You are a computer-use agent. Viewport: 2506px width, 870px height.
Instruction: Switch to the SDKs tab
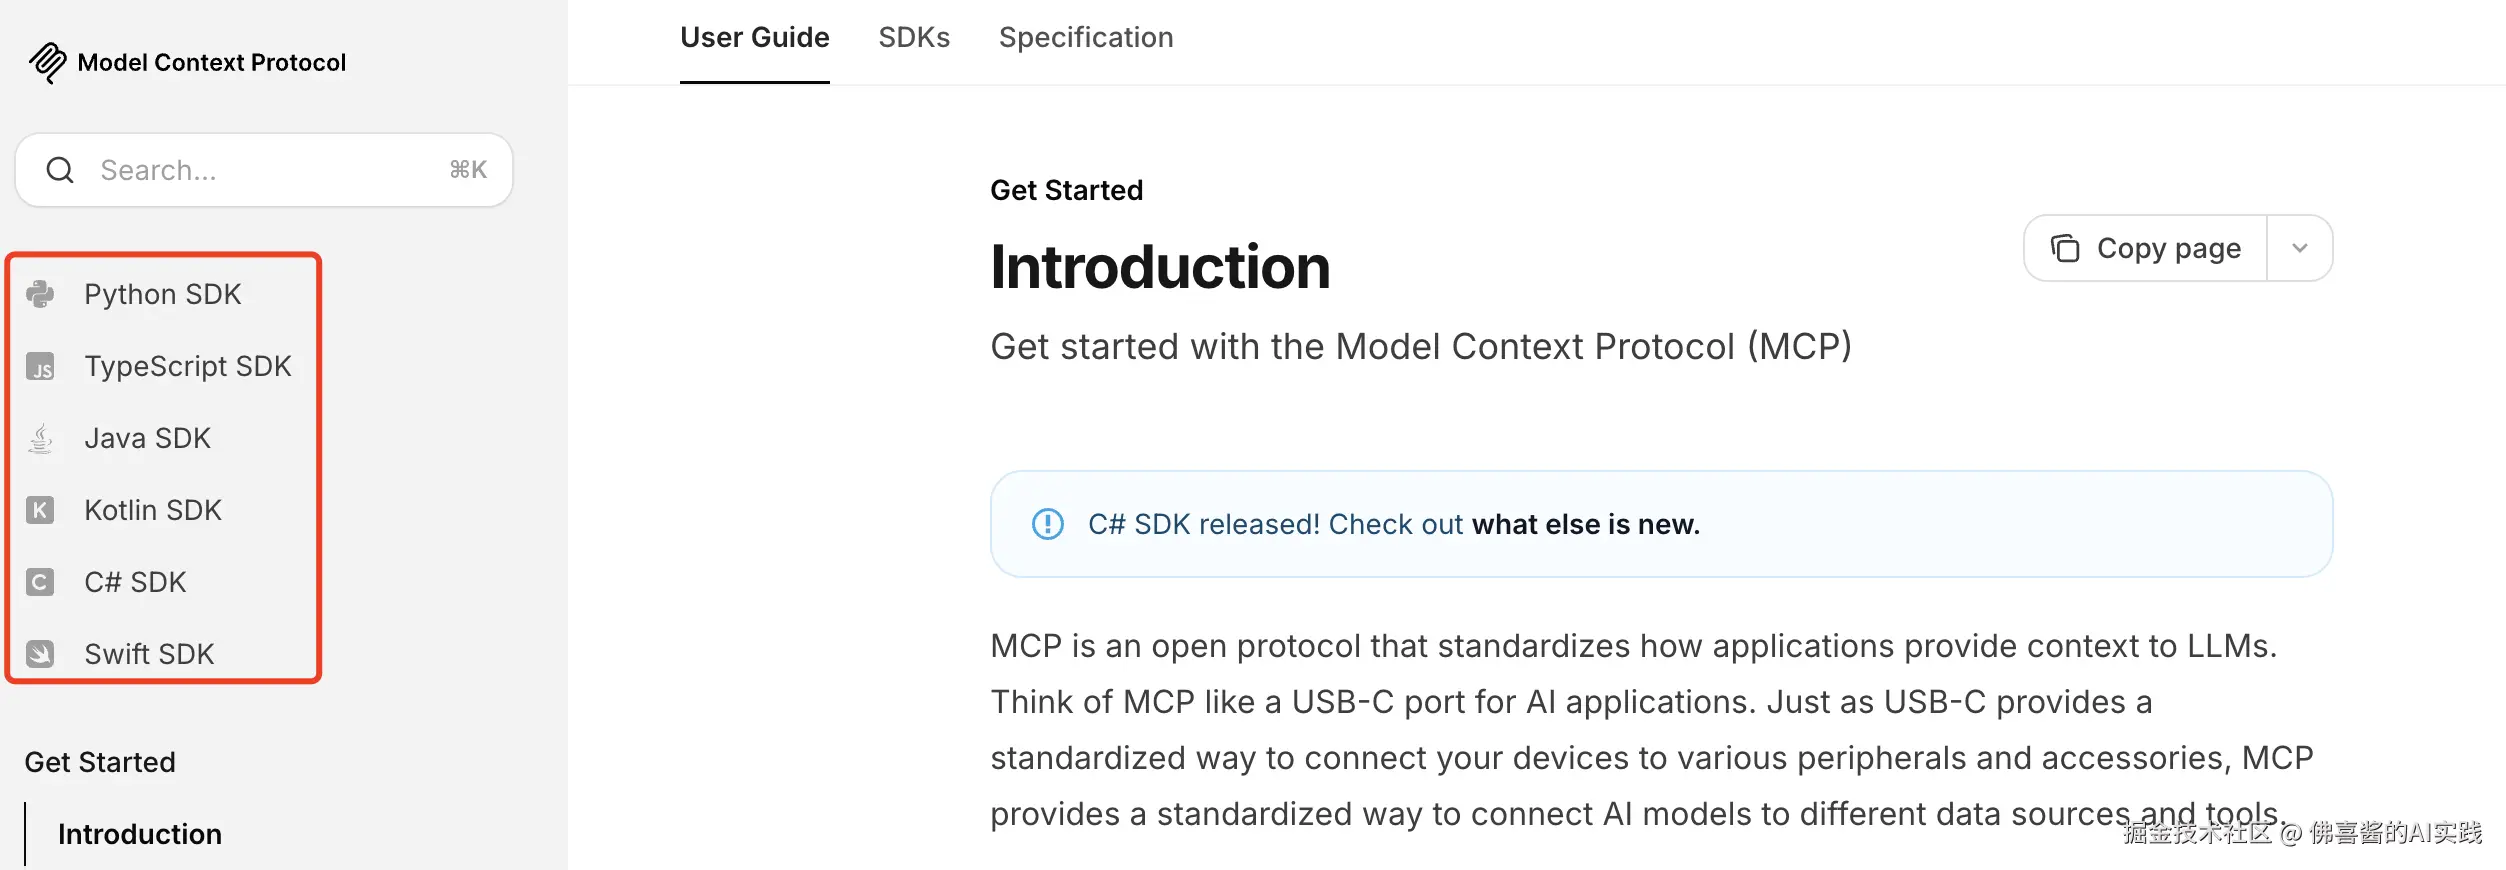point(914,38)
